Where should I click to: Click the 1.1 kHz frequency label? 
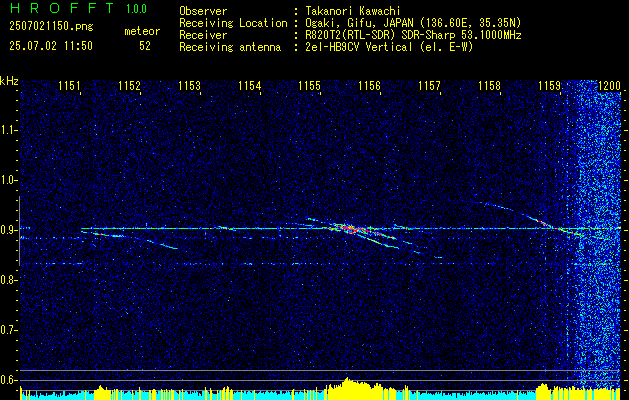8,130
